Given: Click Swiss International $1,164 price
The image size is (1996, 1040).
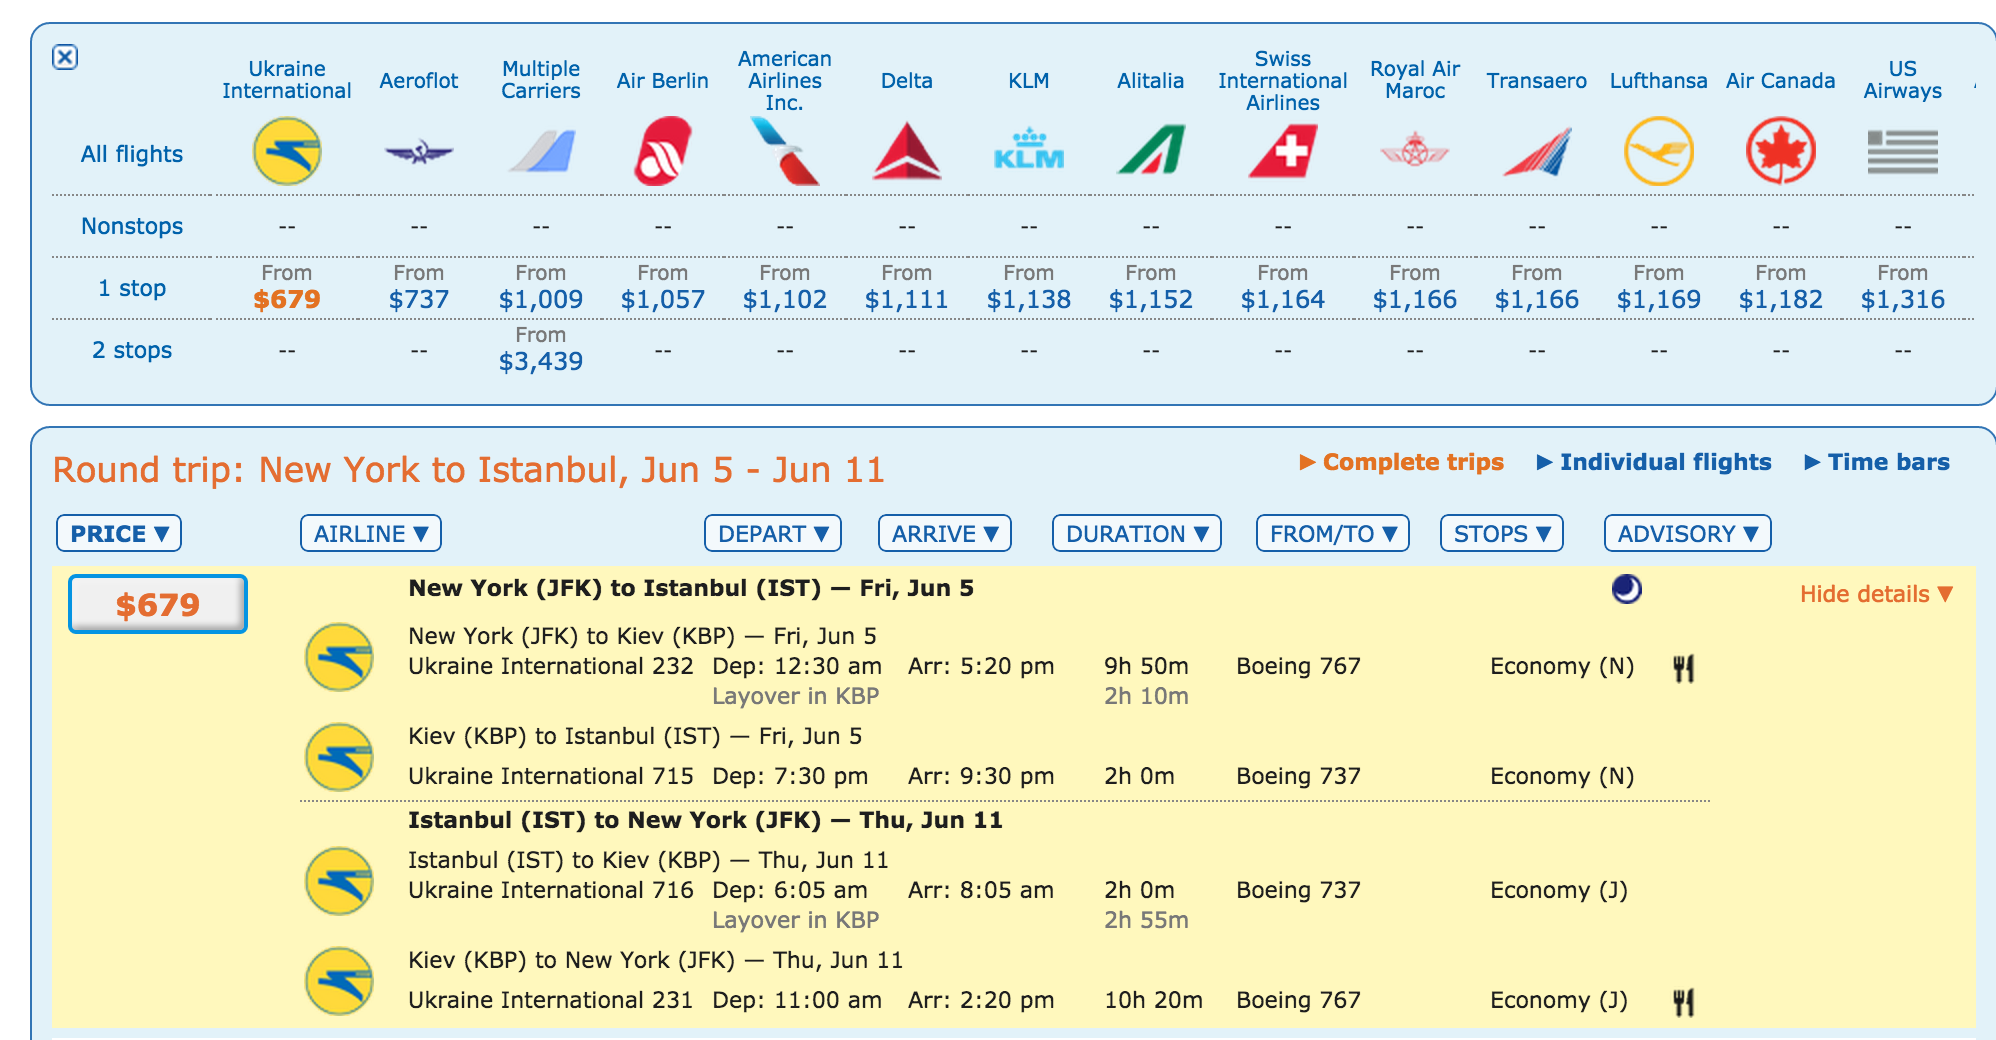Looking at the screenshot, I should click(x=1283, y=299).
